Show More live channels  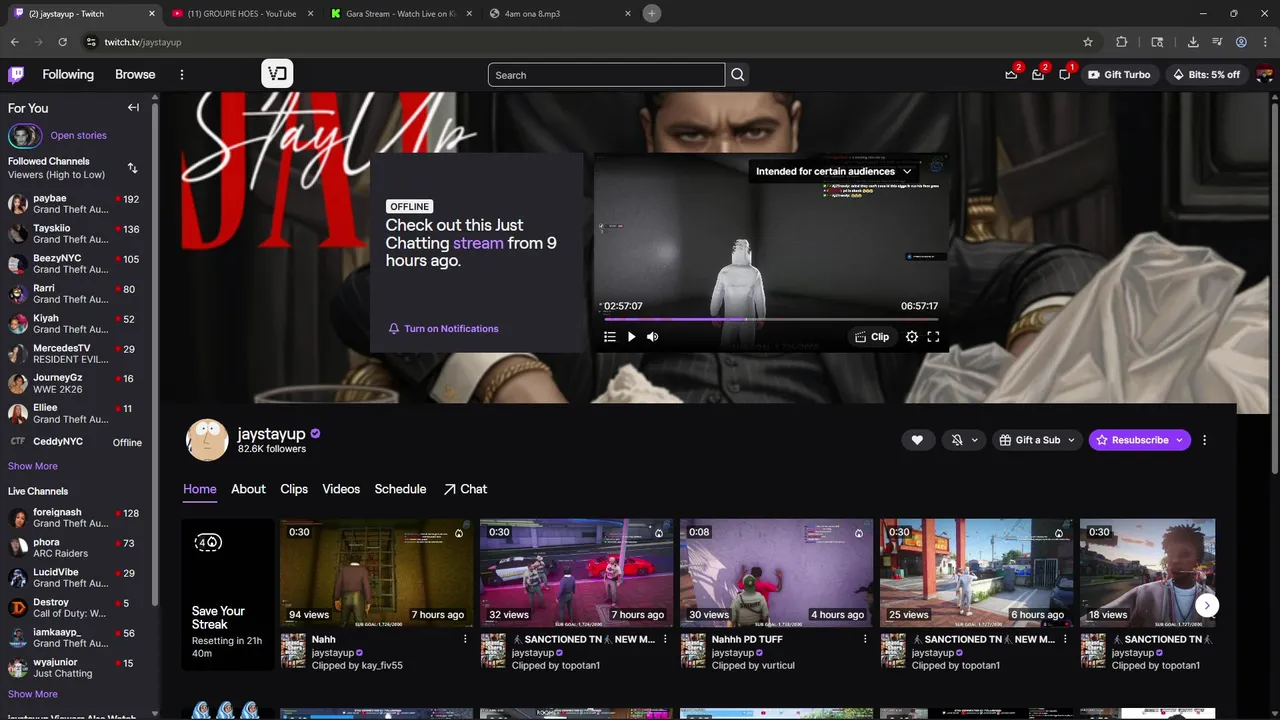tap(33, 694)
